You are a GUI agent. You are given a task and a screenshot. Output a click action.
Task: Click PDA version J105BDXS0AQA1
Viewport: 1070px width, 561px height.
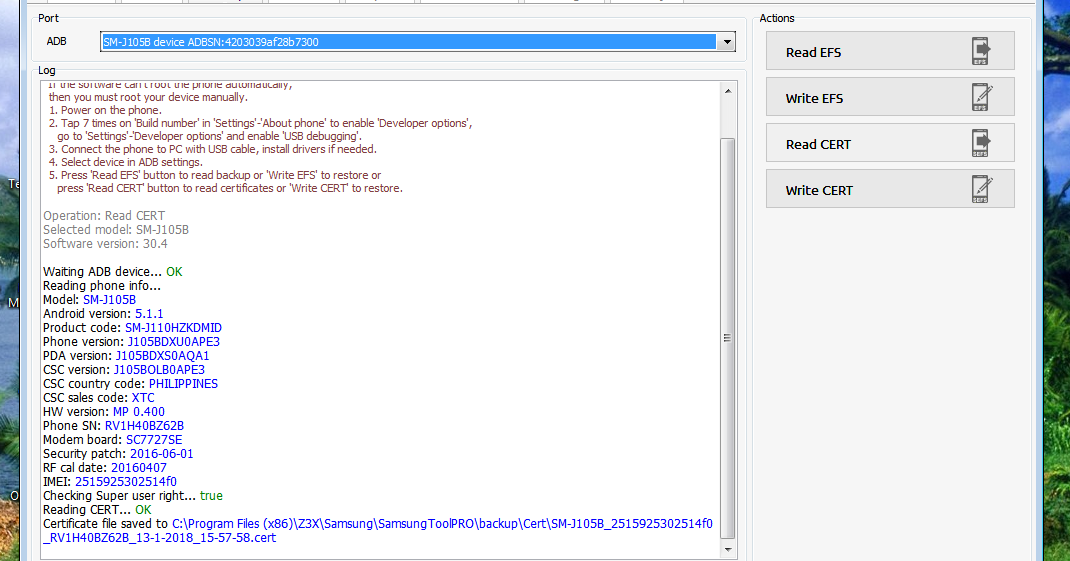[x=162, y=356]
